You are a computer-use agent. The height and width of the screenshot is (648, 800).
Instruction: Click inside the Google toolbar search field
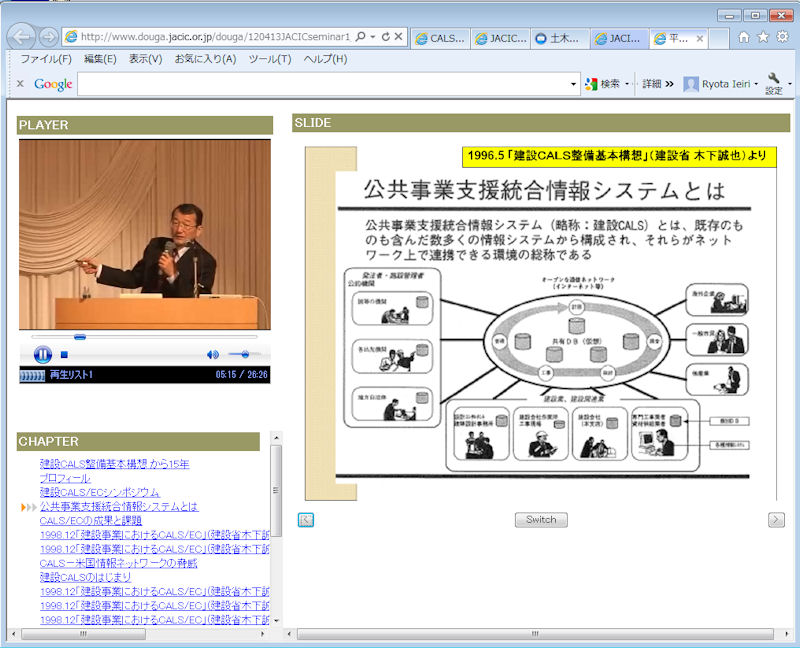[x=325, y=84]
